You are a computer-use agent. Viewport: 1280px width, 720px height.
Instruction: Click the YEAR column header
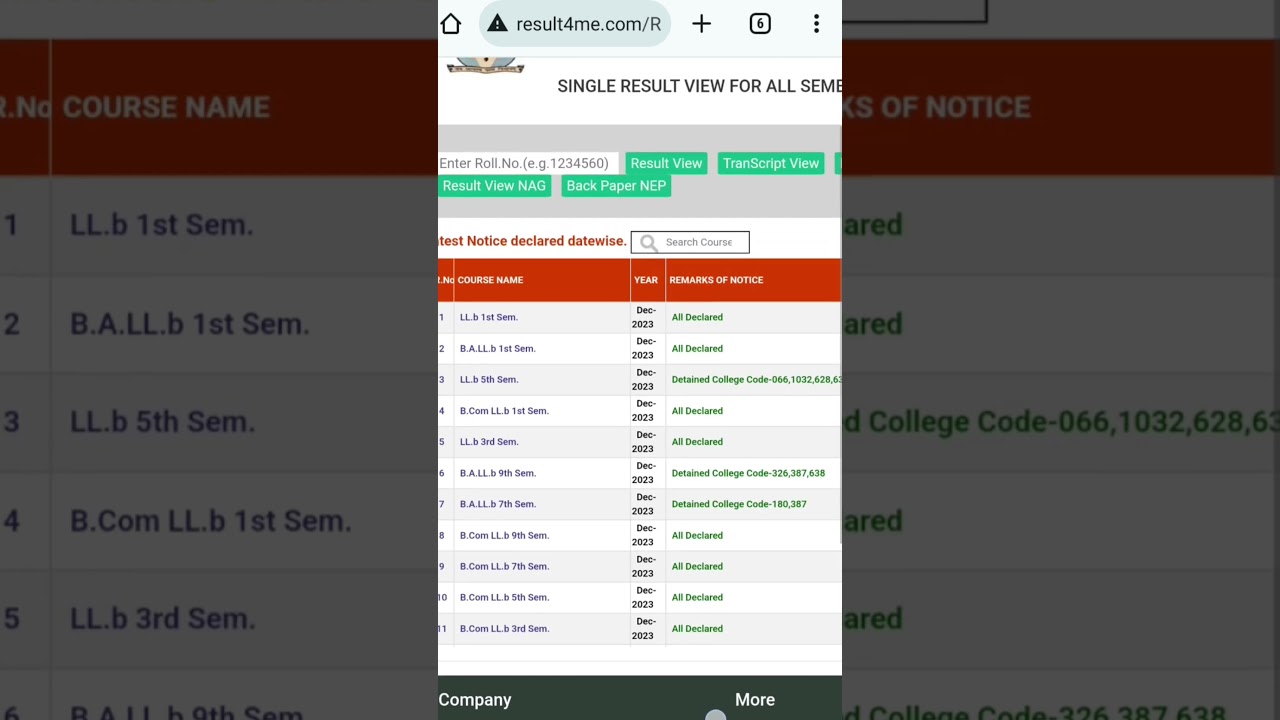point(646,280)
